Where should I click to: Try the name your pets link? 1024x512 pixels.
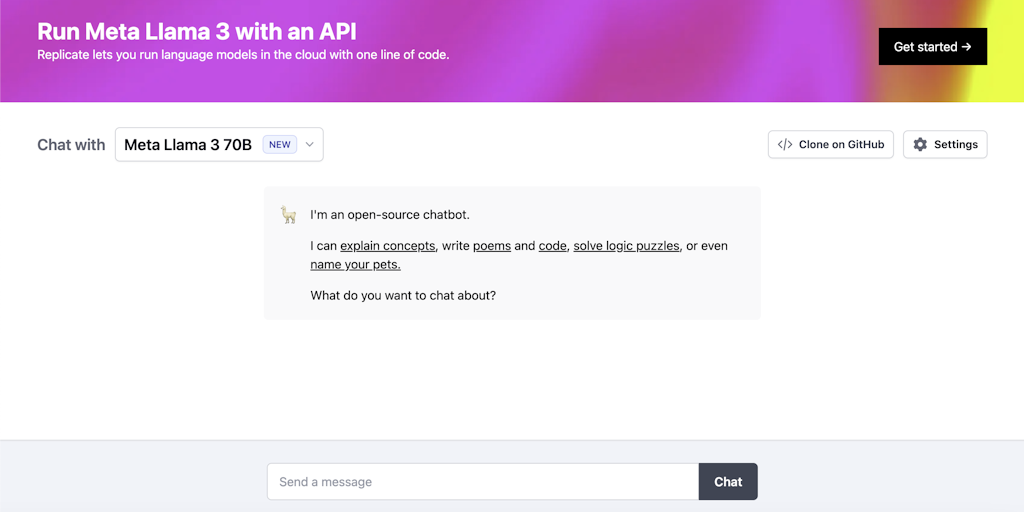(355, 265)
